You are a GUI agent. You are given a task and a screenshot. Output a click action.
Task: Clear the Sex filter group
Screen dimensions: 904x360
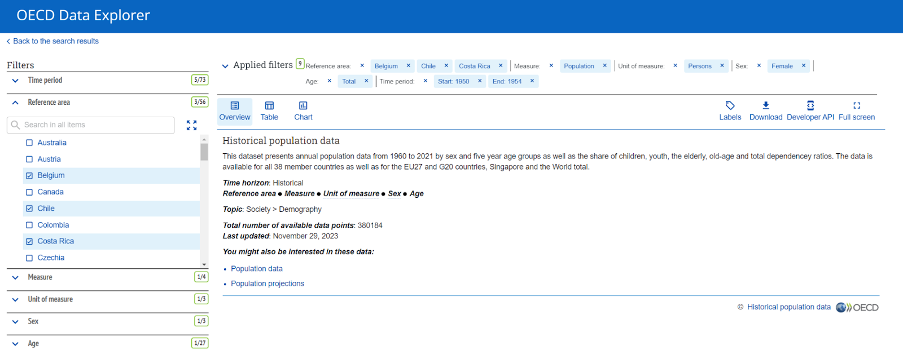click(759, 66)
